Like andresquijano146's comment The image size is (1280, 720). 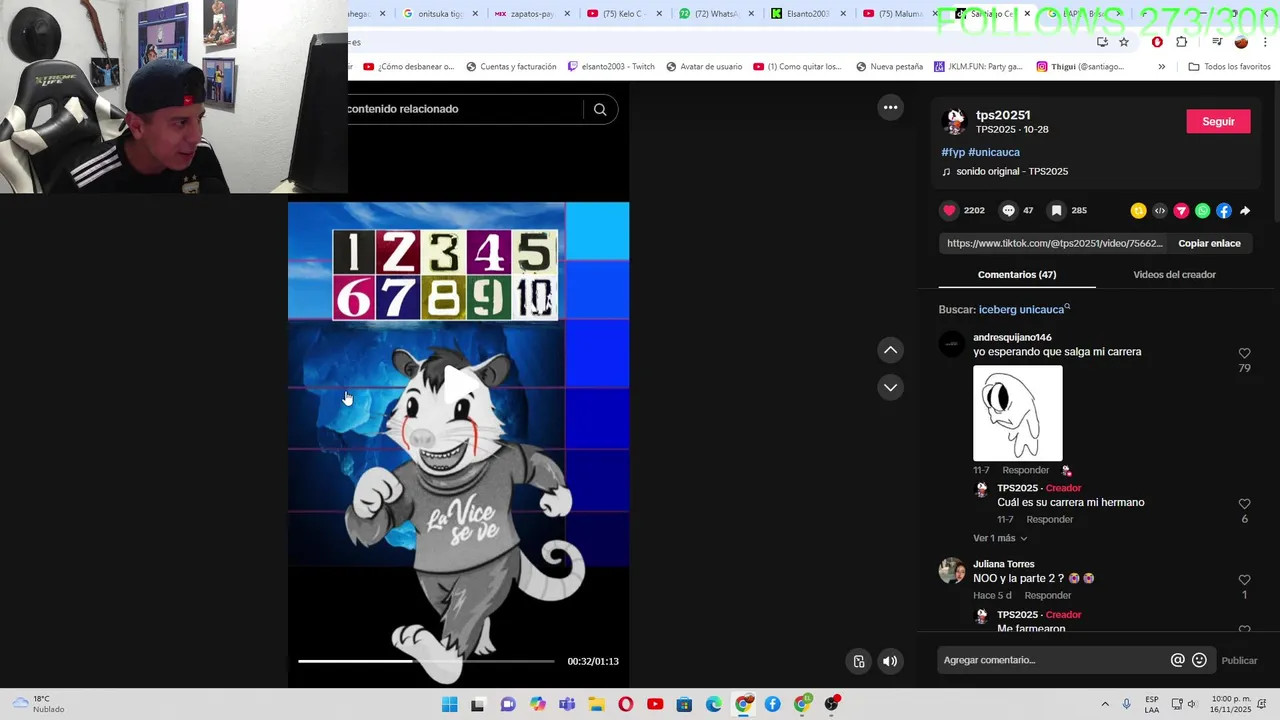click(1245, 353)
